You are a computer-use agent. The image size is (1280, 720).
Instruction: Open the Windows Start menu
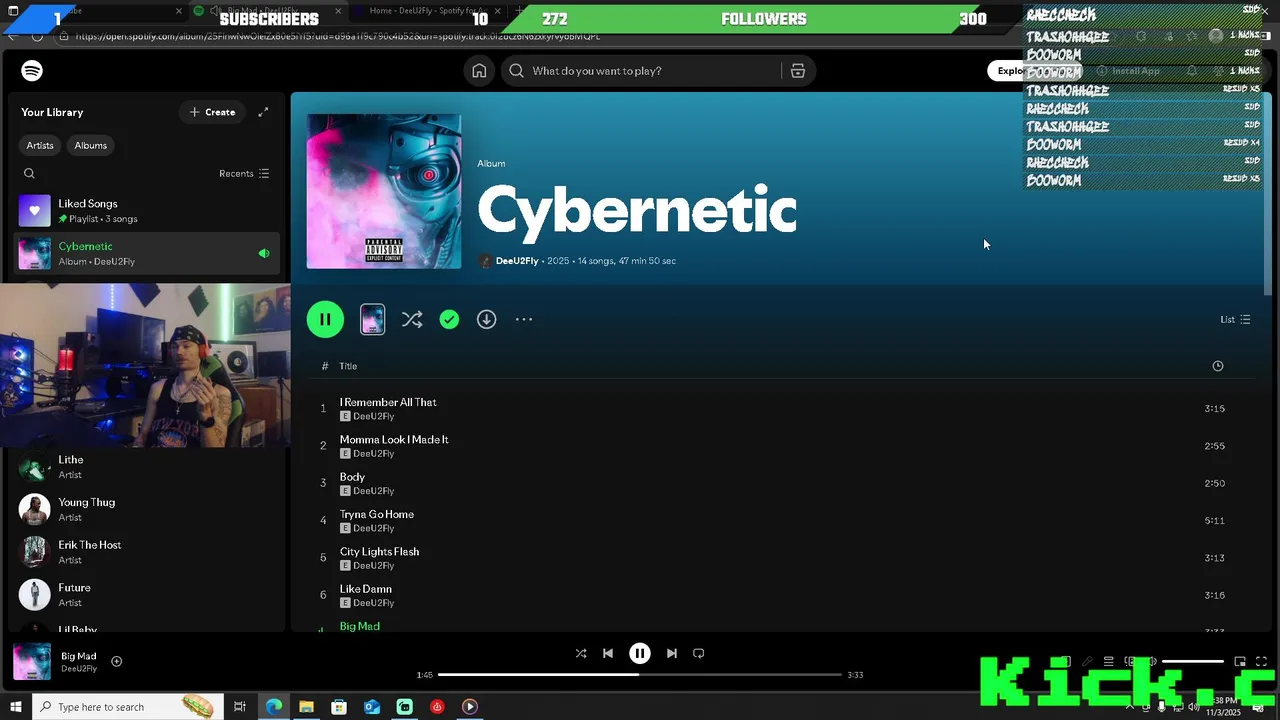tap(15, 707)
